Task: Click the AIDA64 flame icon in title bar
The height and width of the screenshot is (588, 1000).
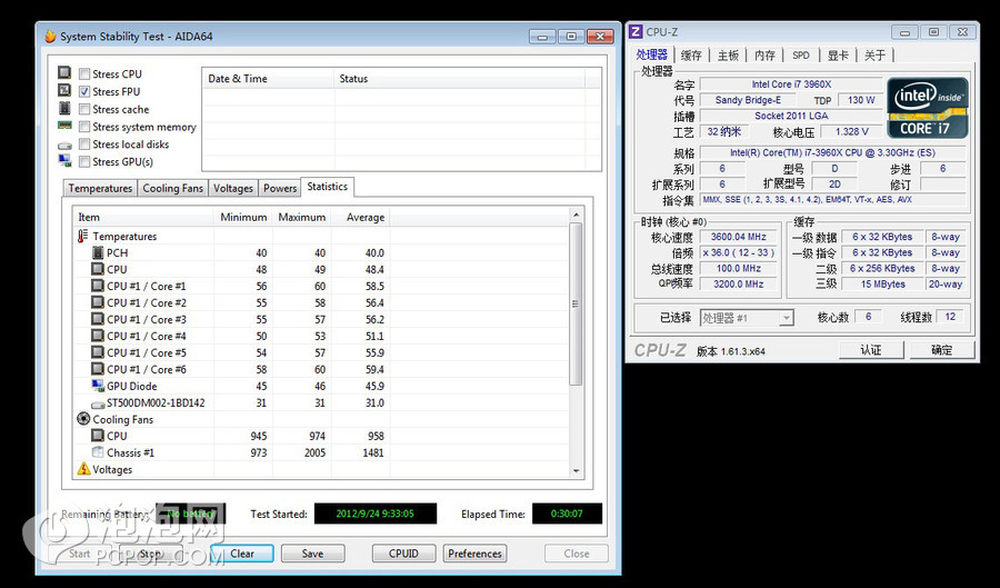Action: (x=50, y=36)
